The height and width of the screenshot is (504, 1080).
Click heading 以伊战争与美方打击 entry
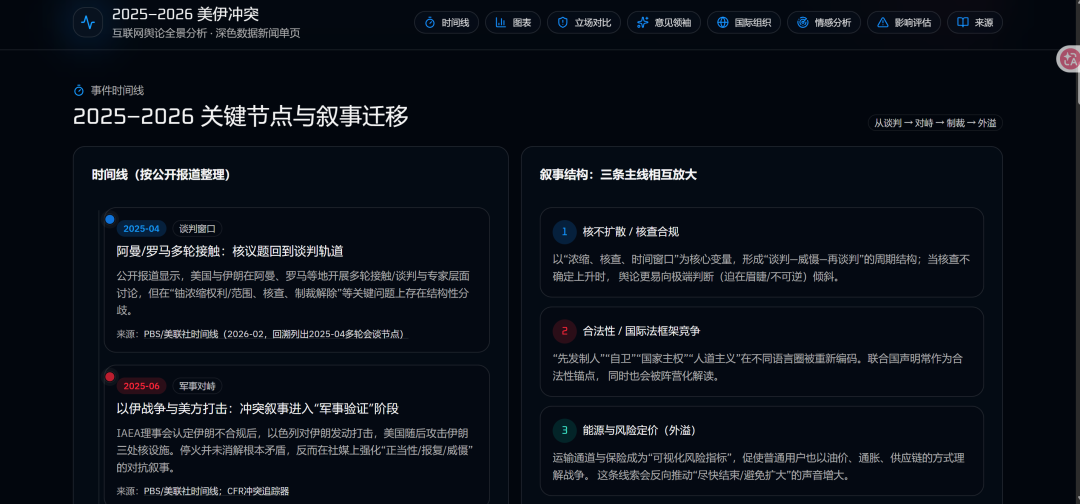pyautogui.click(x=258, y=408)
